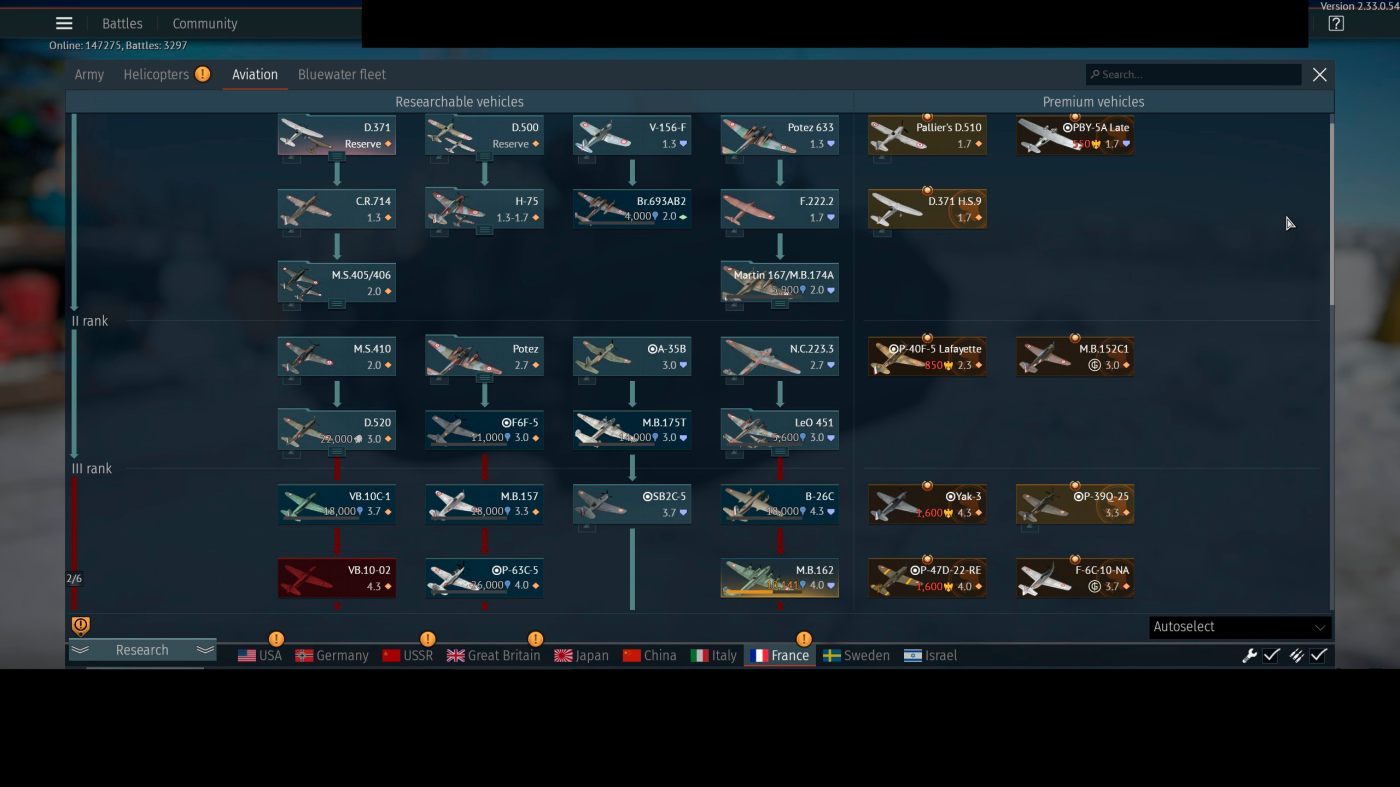Switch to the Sweden tech tree

[x=856, y=656]
